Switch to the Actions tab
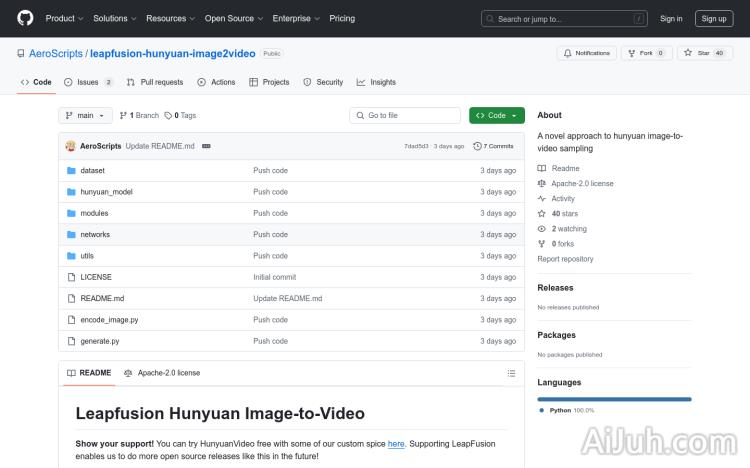This screenshot has height=468, width=750. tap(216, 82)
